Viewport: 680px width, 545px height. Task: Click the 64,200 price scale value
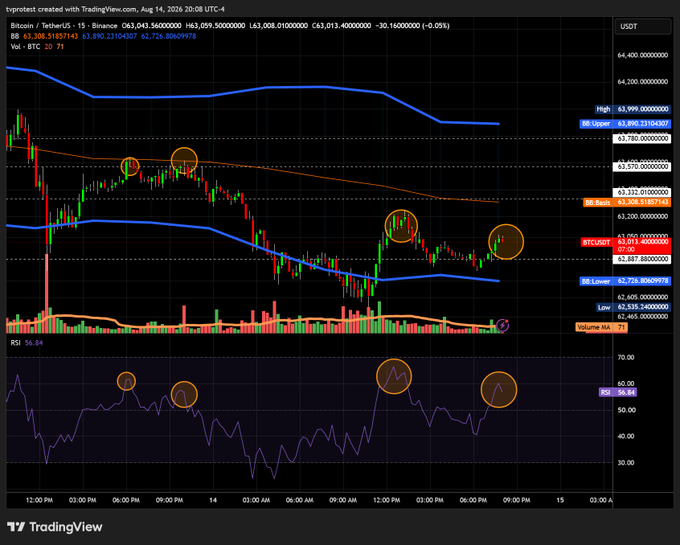tap(643, 82)
